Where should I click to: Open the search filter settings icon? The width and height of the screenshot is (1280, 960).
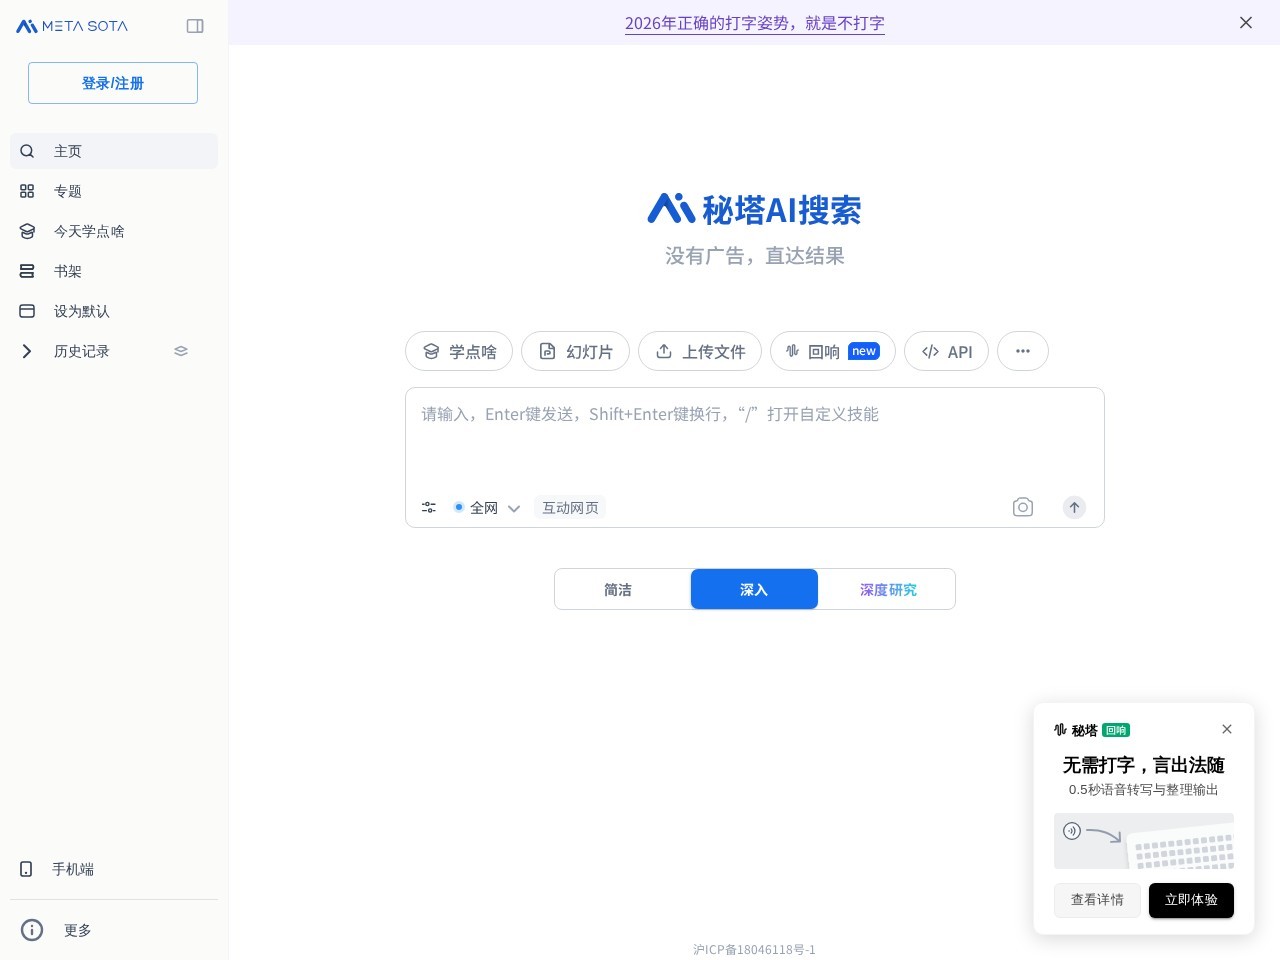click(x=428, y=507)
